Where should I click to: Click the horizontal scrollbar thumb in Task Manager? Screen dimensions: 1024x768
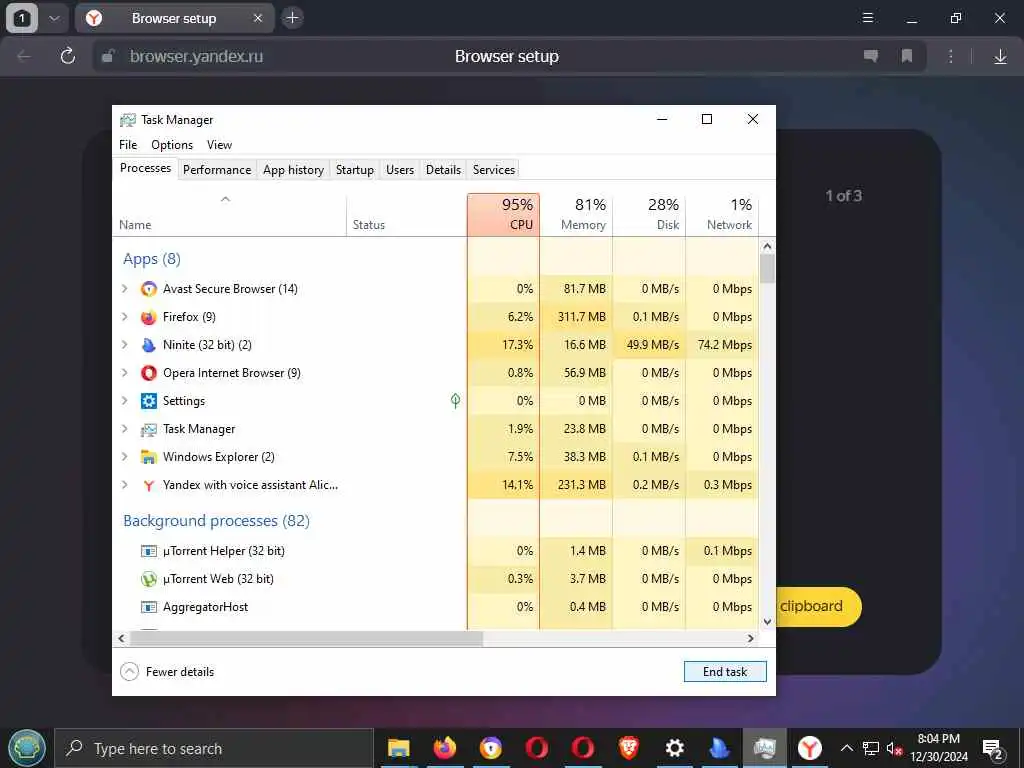point(306,639)
